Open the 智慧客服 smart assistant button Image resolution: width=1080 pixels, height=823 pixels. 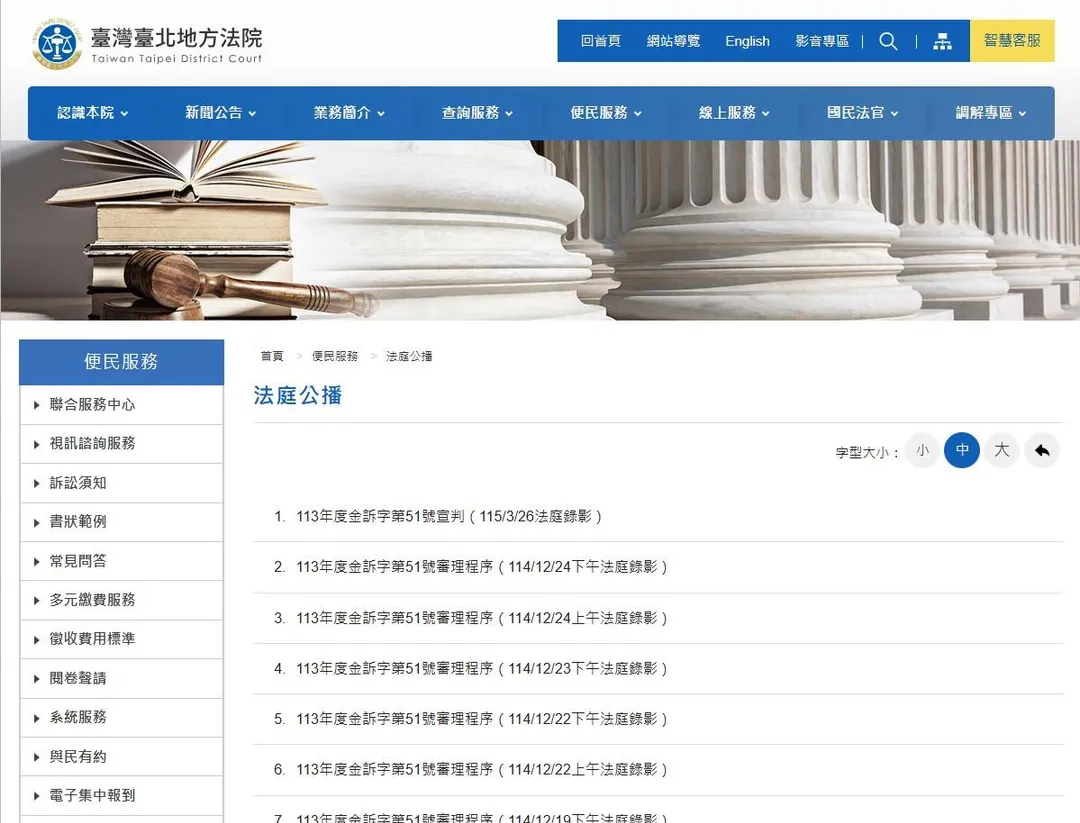[x=1012, y=41]
